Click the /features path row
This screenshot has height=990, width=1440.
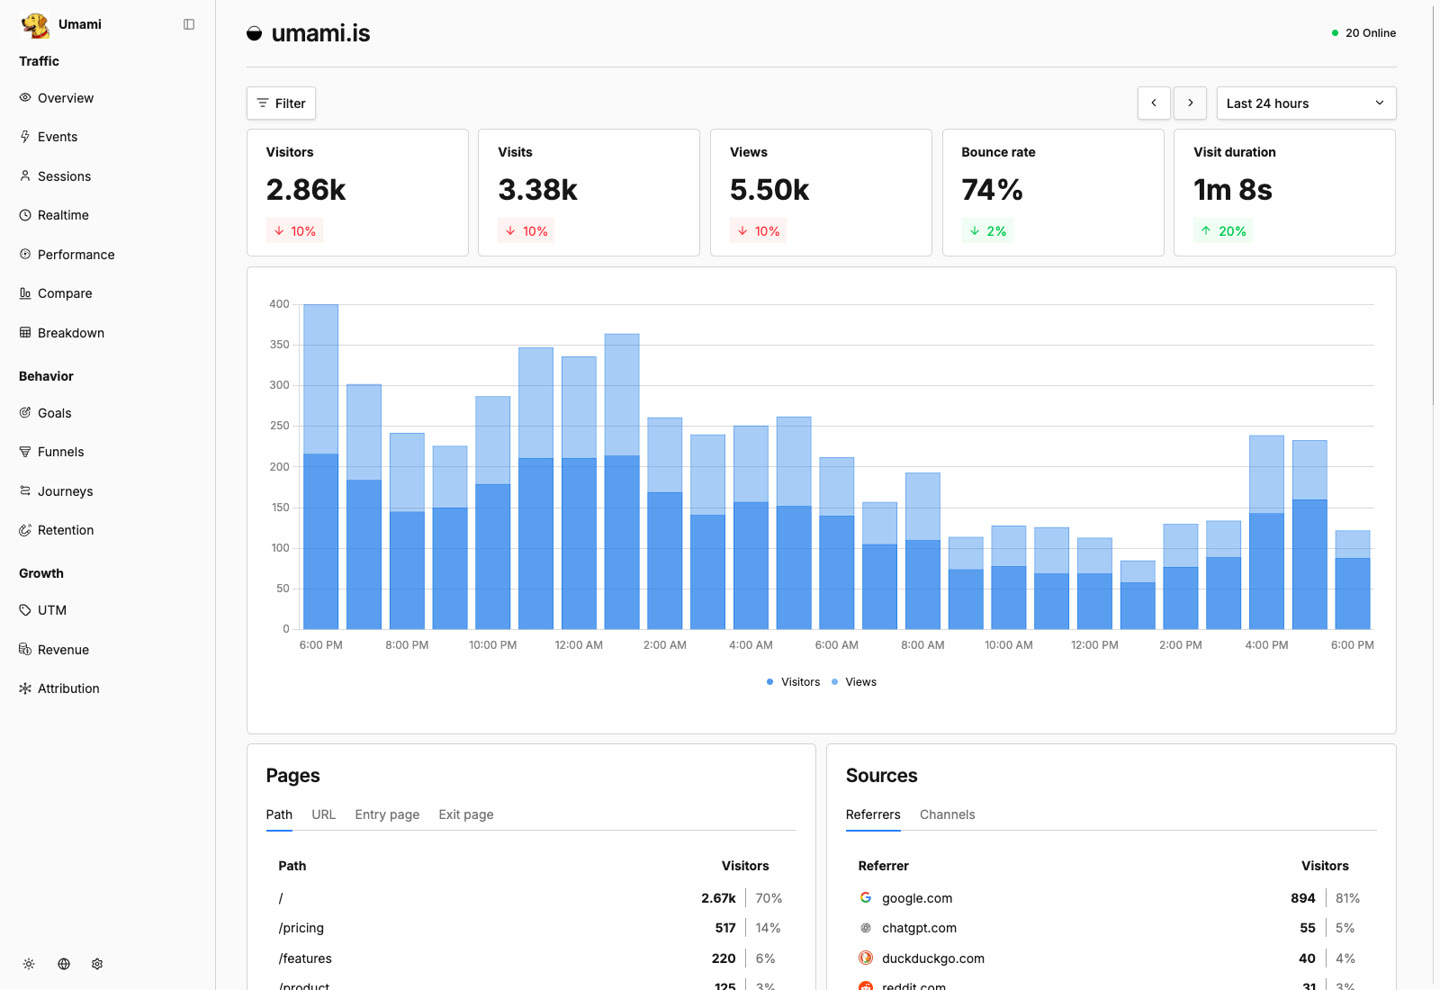pyautogui.click(x=531, y=958)
